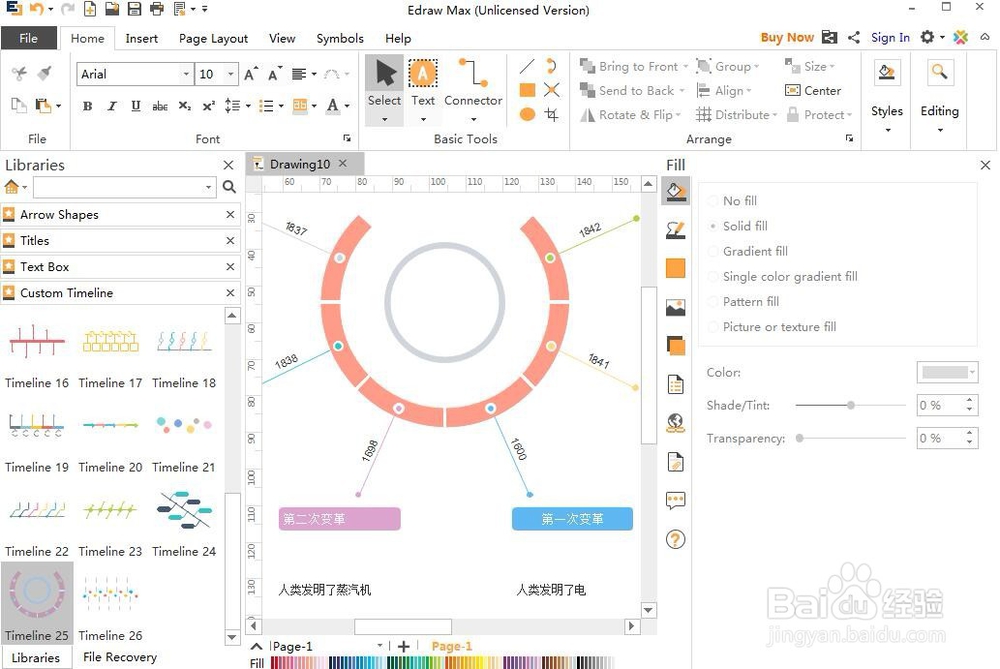Apply Underline formatting

pyautogui.click(x=135, y=106)
